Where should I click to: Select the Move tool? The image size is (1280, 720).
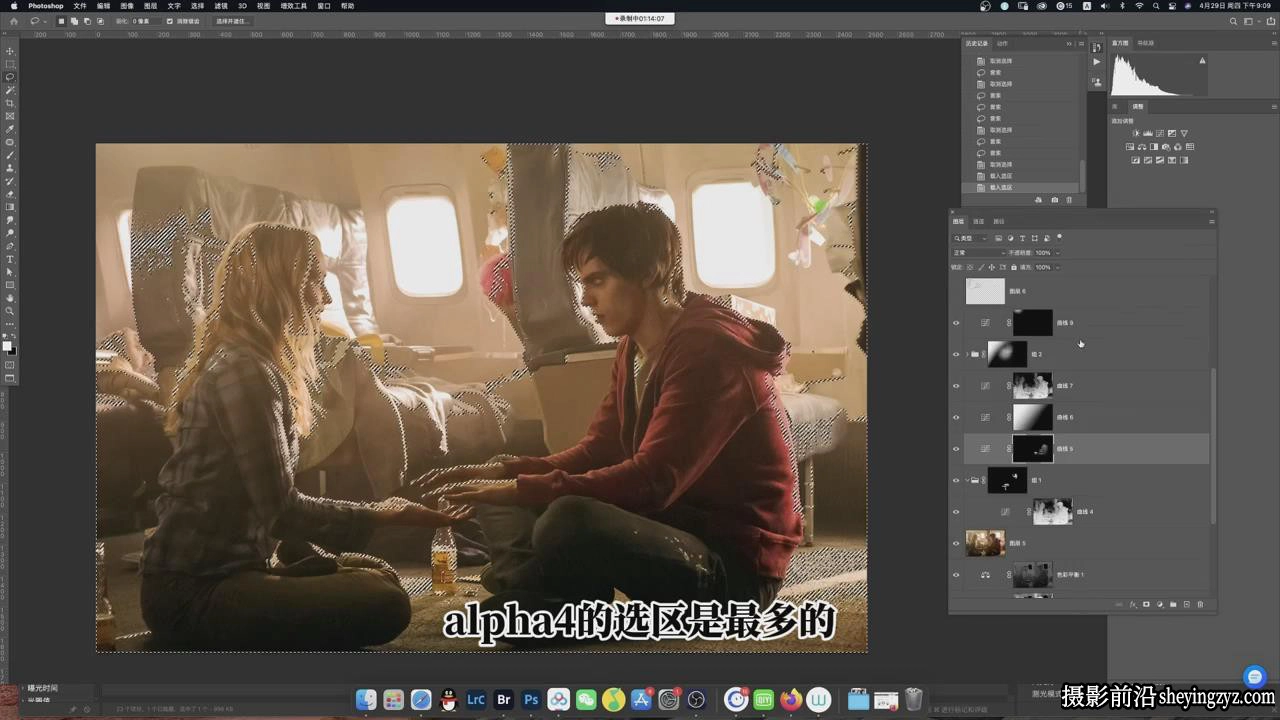(11, 51)
